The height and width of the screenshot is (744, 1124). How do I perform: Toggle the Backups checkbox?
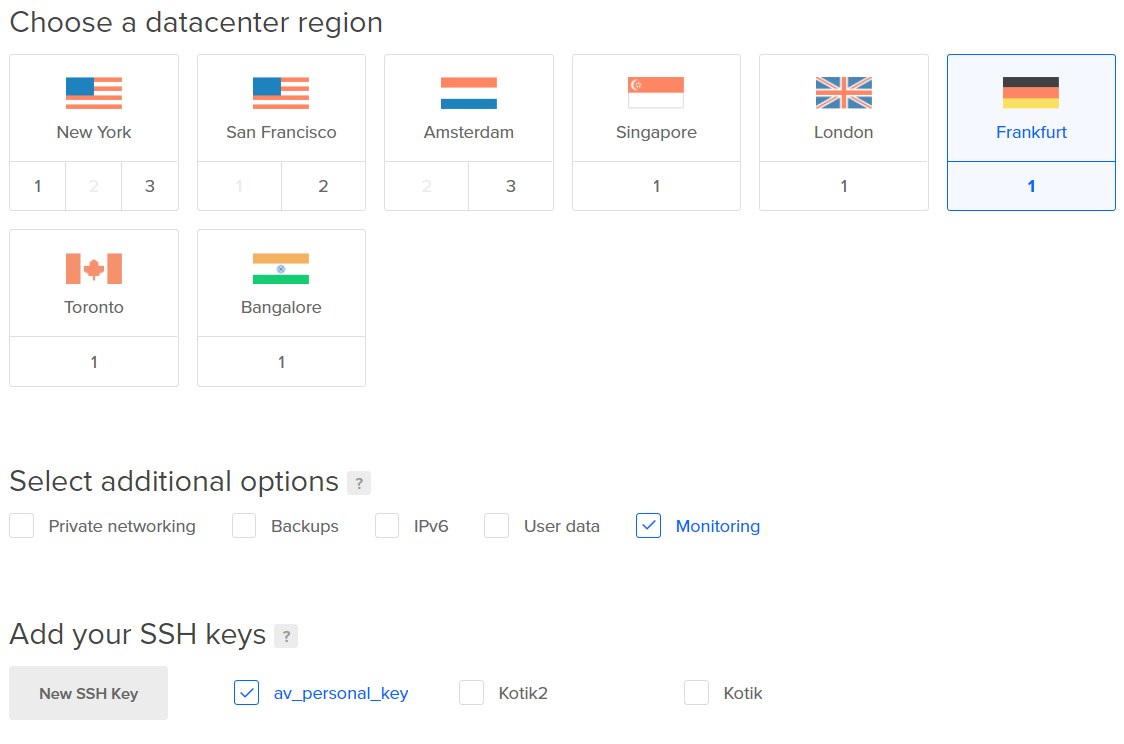[x=244, y=526]
